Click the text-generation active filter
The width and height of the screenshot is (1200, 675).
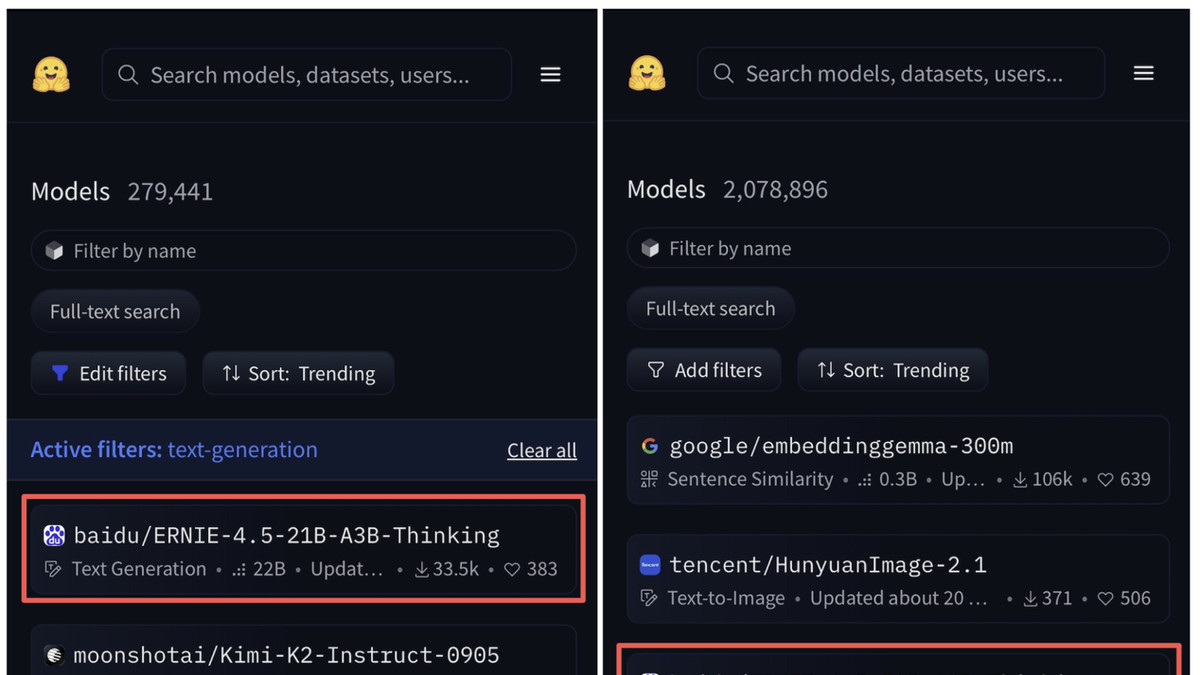(242, 450)
